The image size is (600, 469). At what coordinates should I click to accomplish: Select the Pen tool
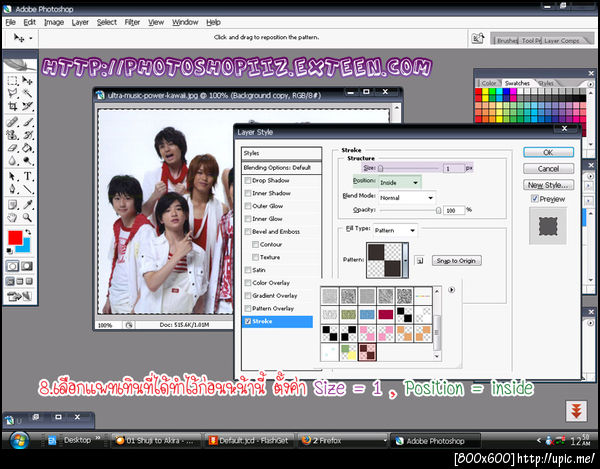(x=12, y=189)
